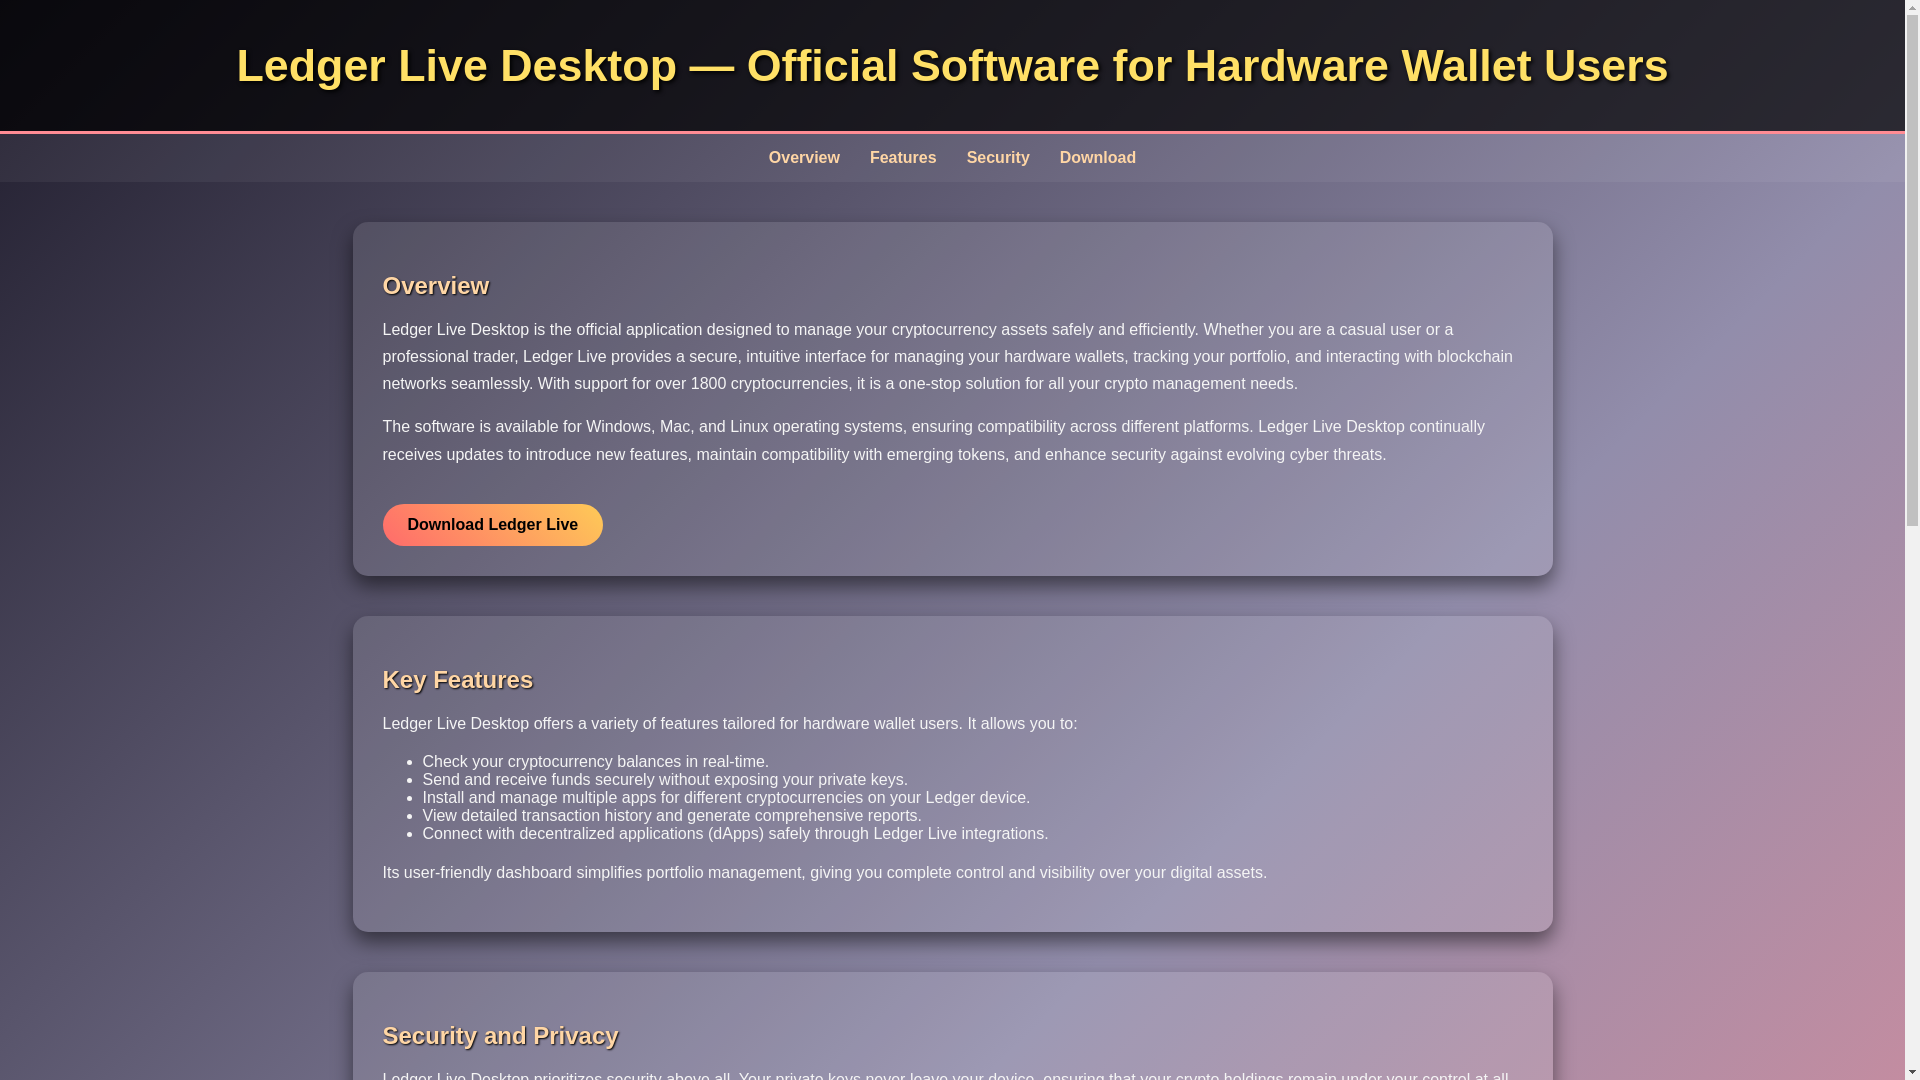Select the Security navigation link
Screen dimensions: 1920x1080
click(997, 158)
